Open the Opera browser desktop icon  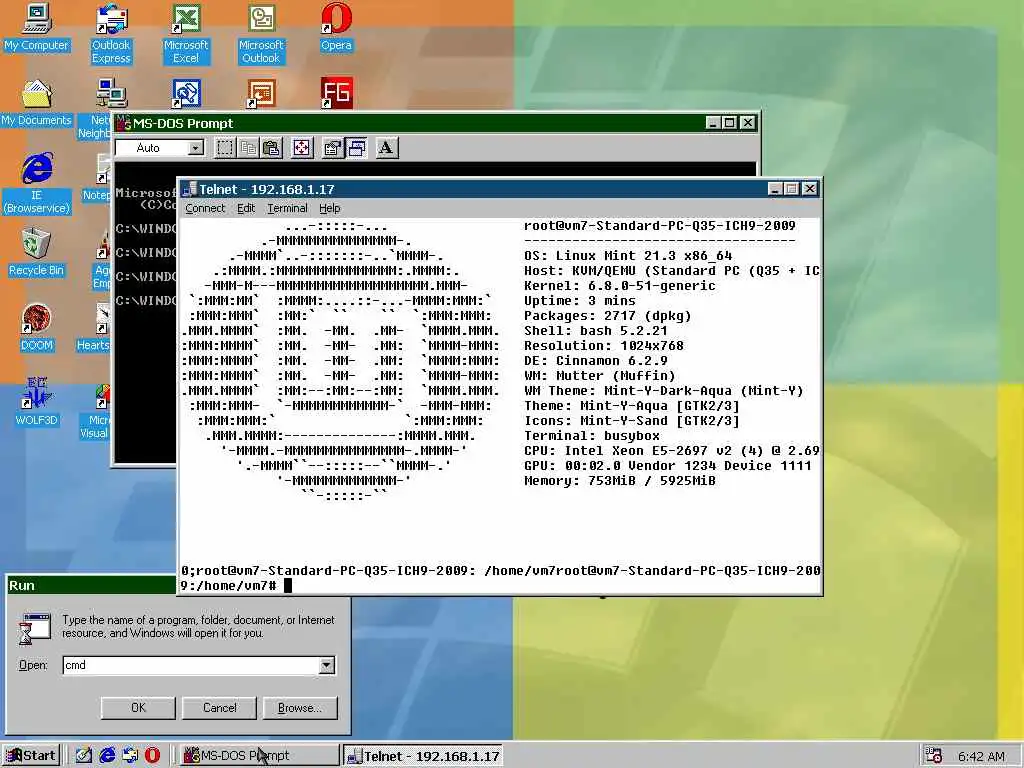tap(336, 28)
